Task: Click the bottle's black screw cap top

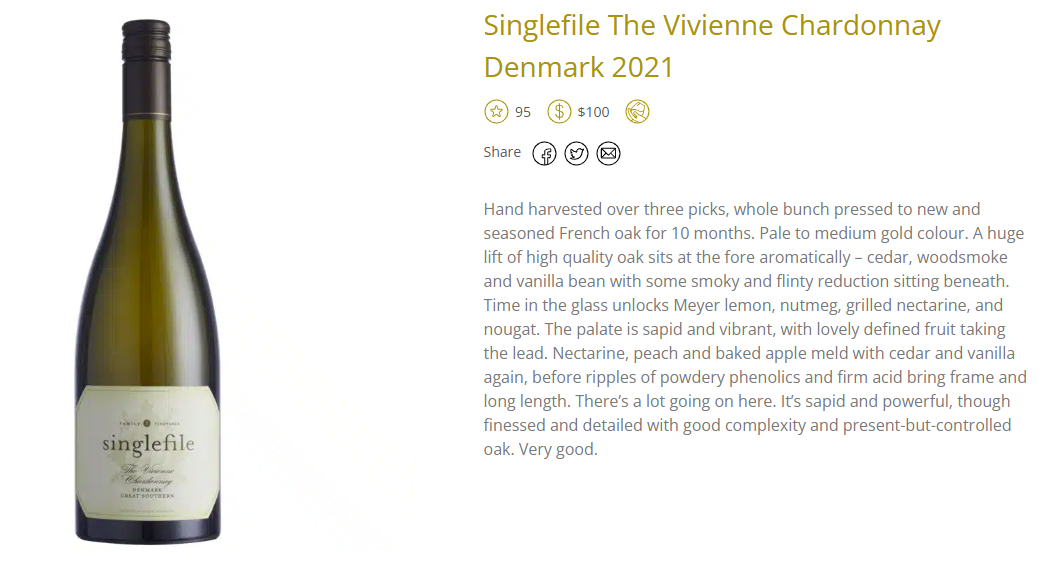Action: (146, 42)
